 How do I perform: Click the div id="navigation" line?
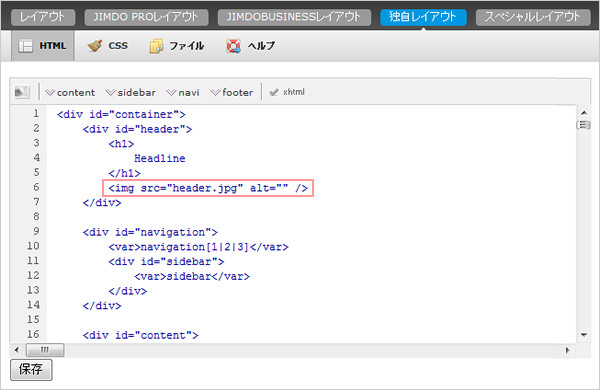coord(150,232)
